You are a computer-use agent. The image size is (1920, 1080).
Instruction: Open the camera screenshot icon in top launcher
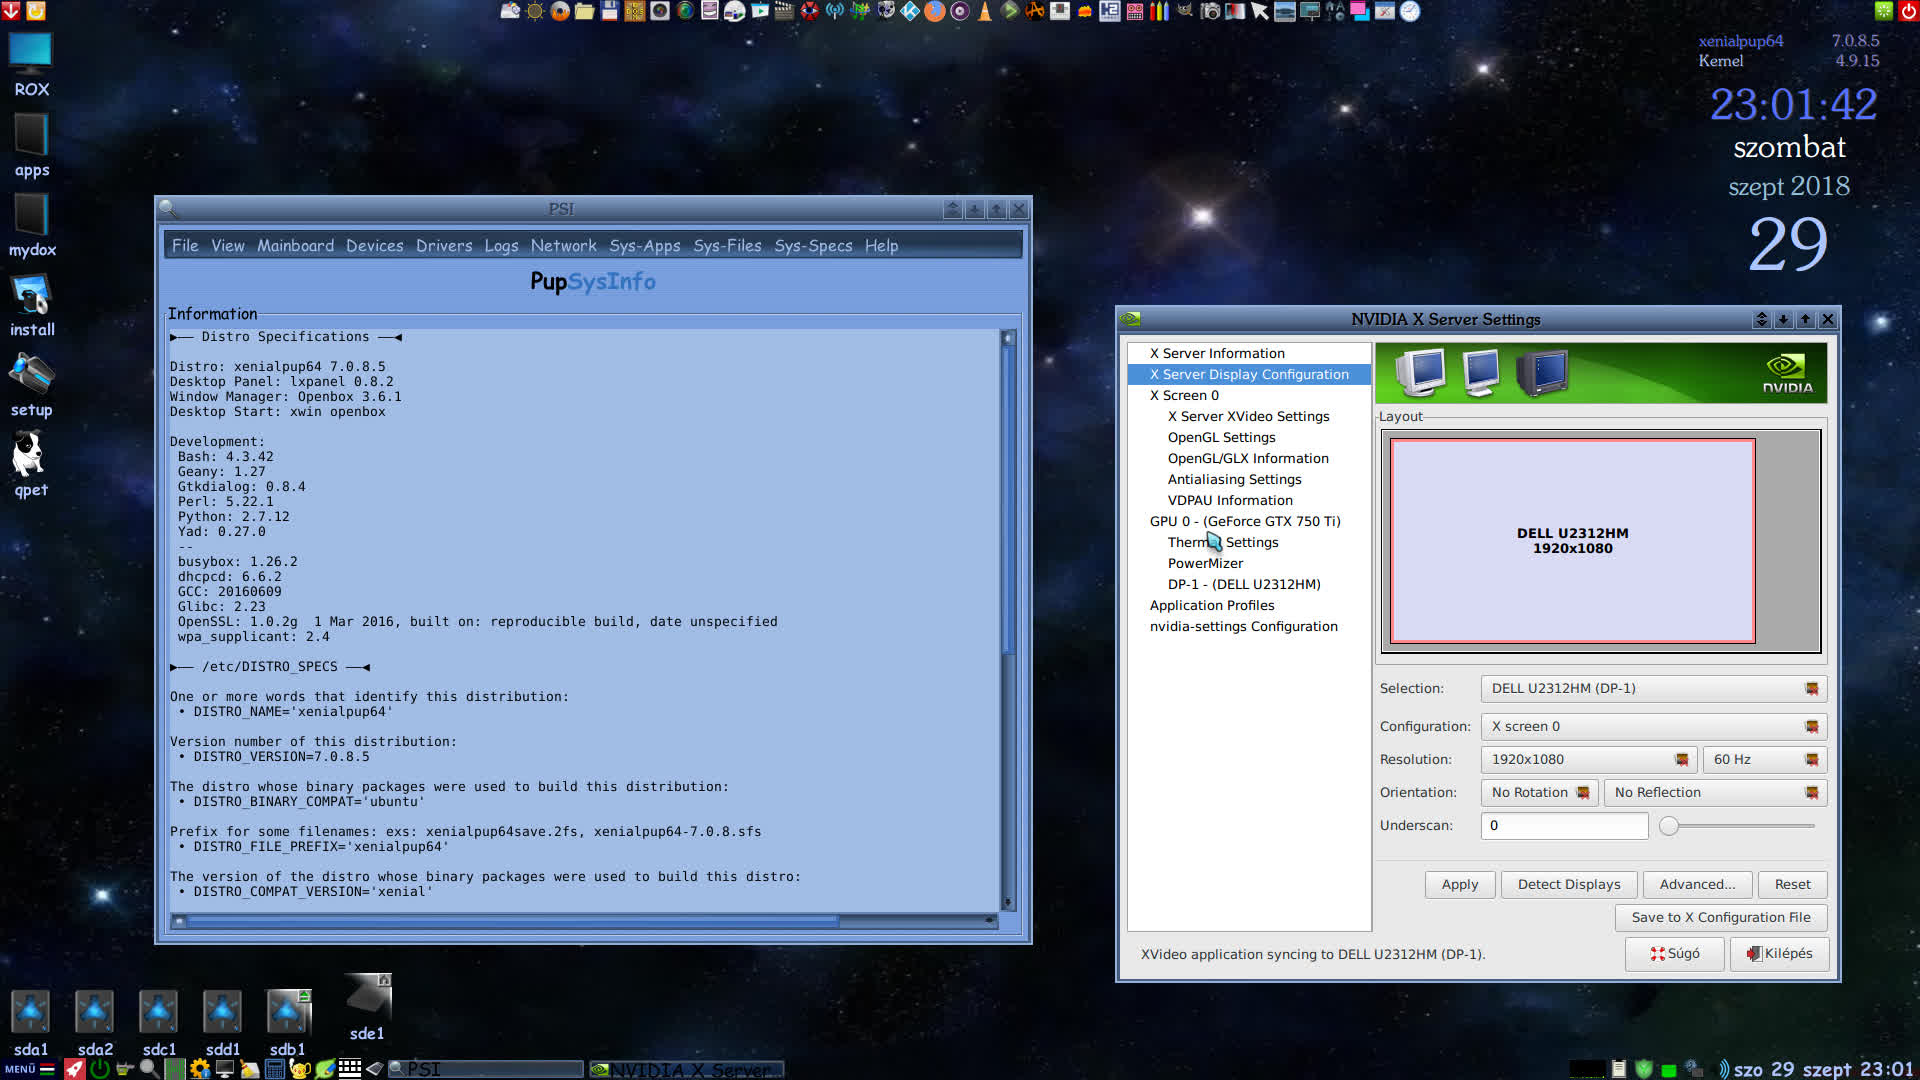pyautogui.click(x=1210, y=11)
